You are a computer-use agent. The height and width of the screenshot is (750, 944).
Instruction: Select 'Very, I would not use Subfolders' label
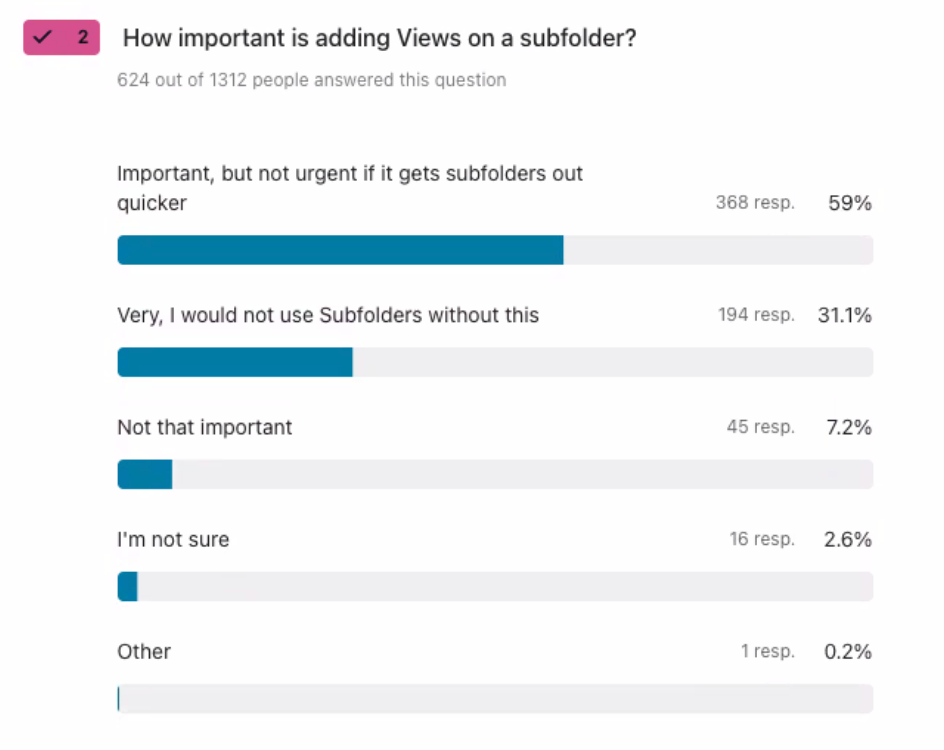click(x=328, y=315)
